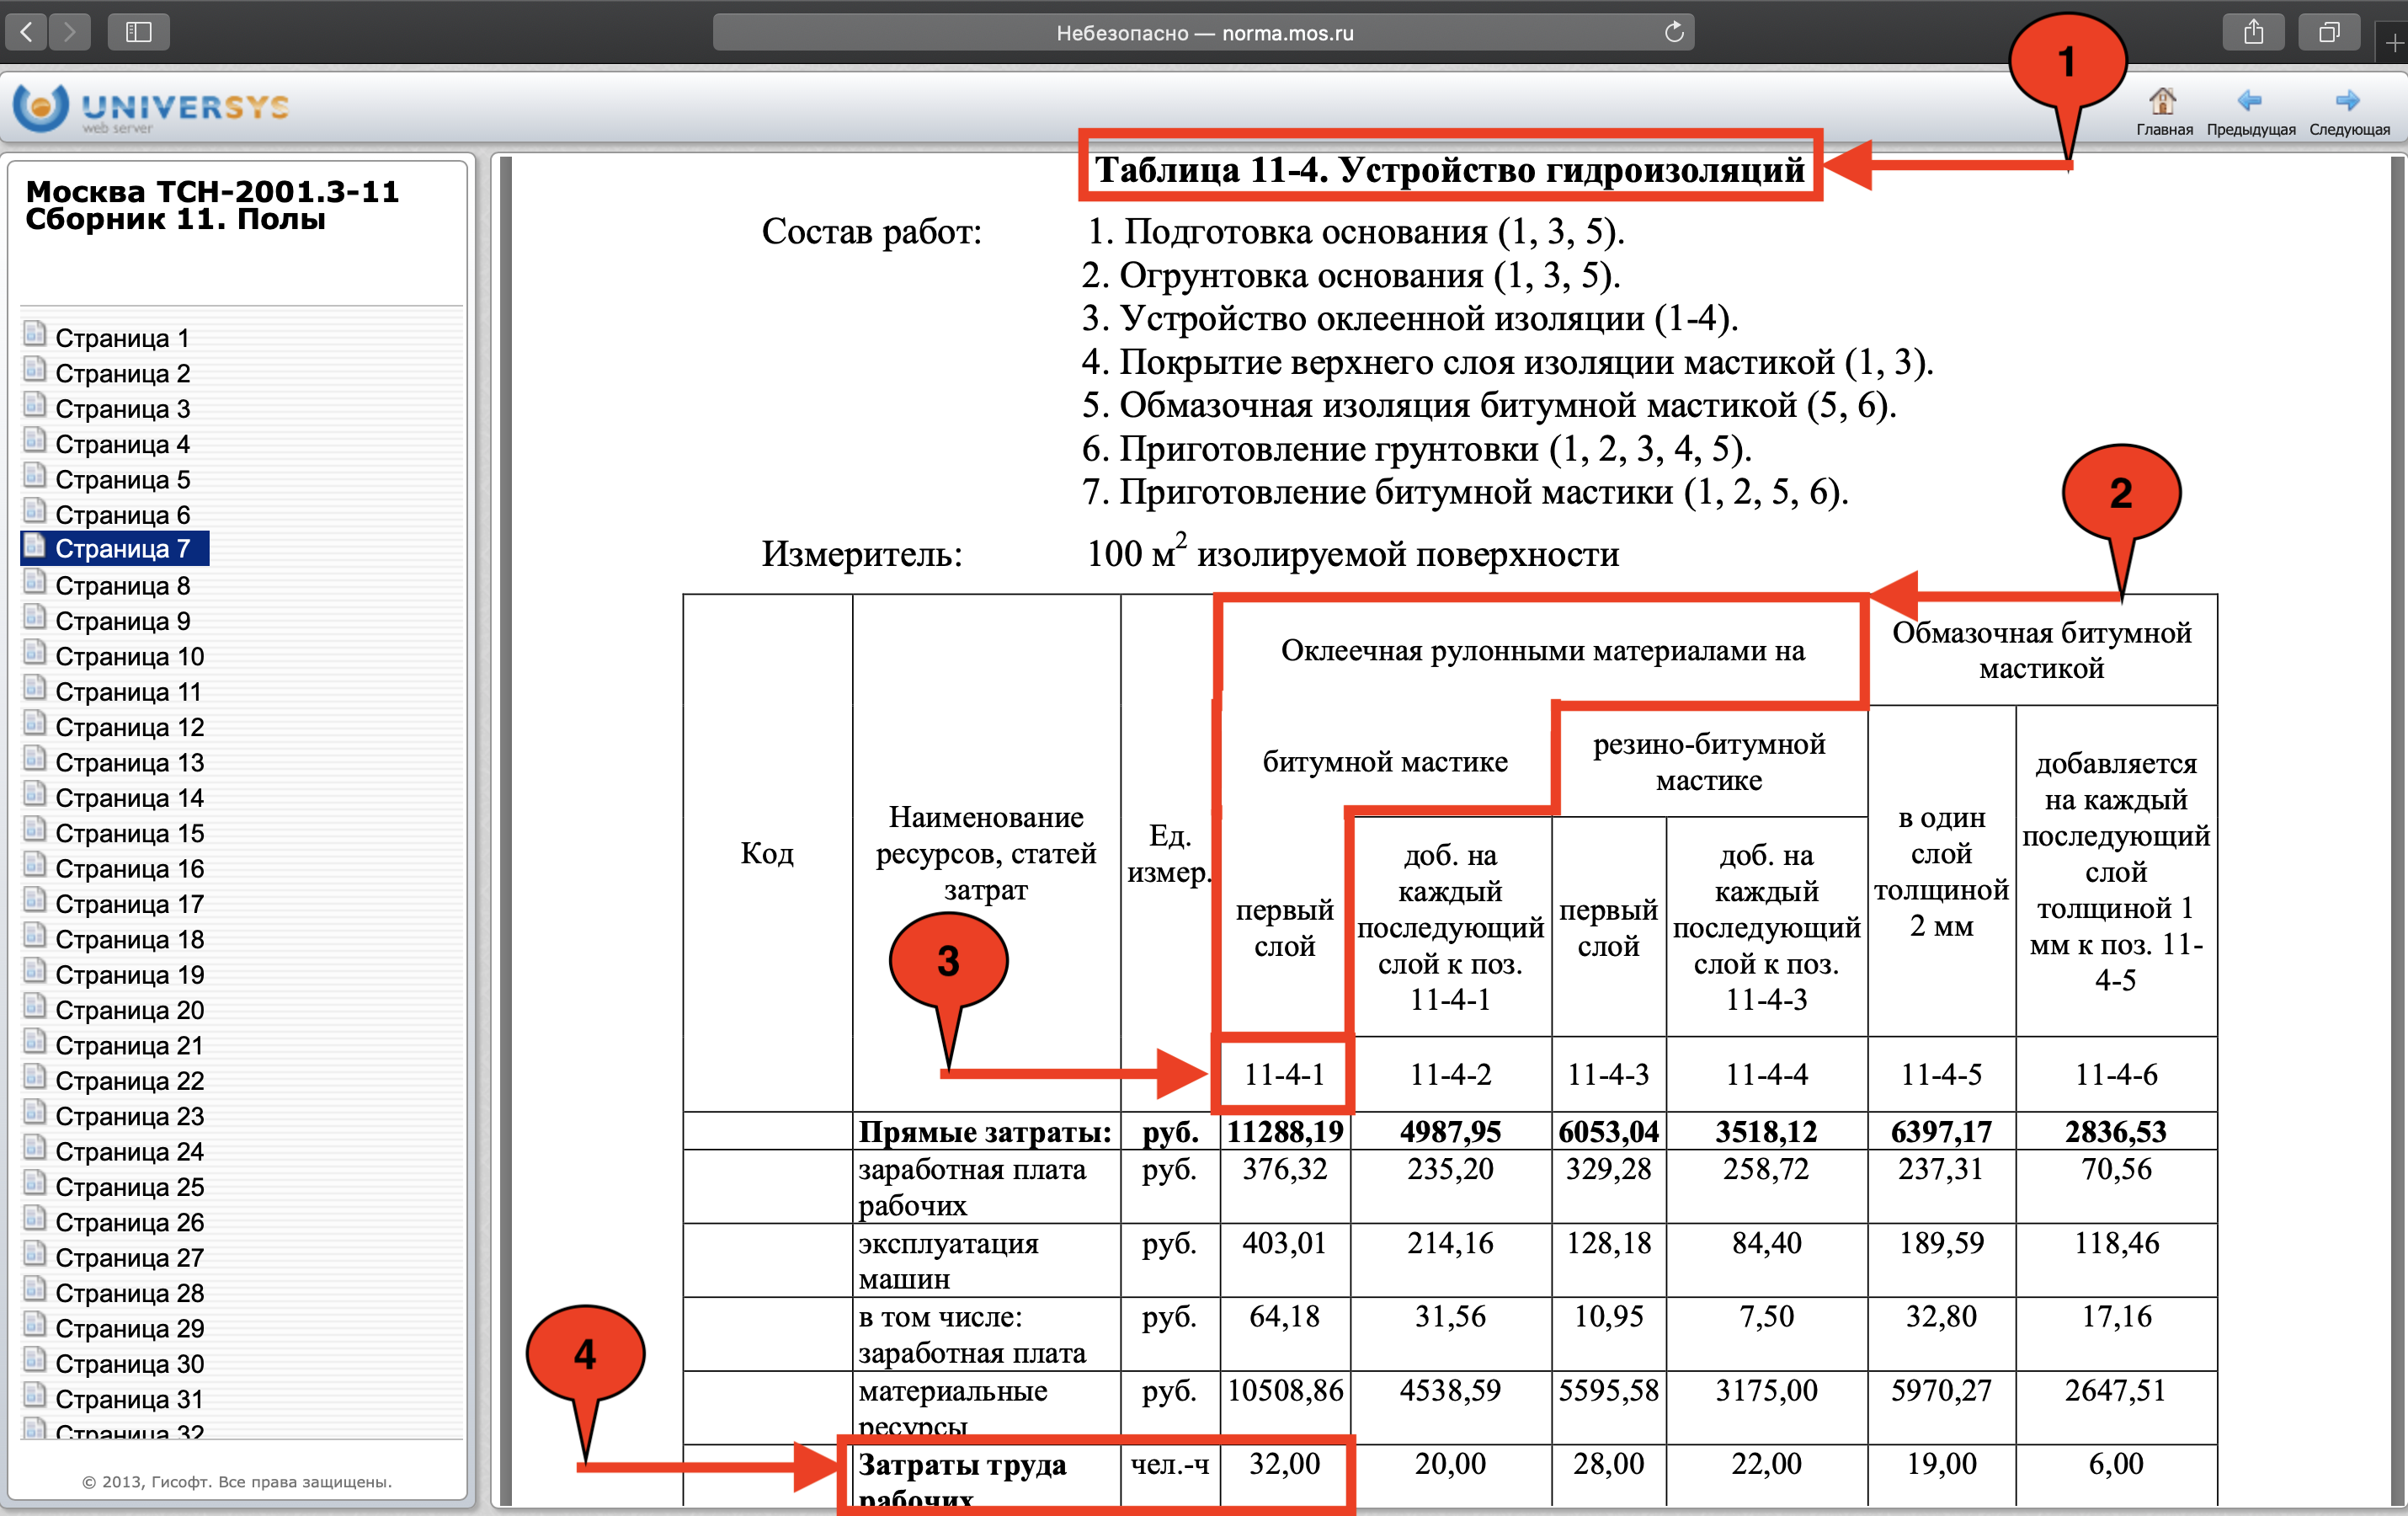
Task: Open Страница 16 in the page list
Action: point(129,868)
